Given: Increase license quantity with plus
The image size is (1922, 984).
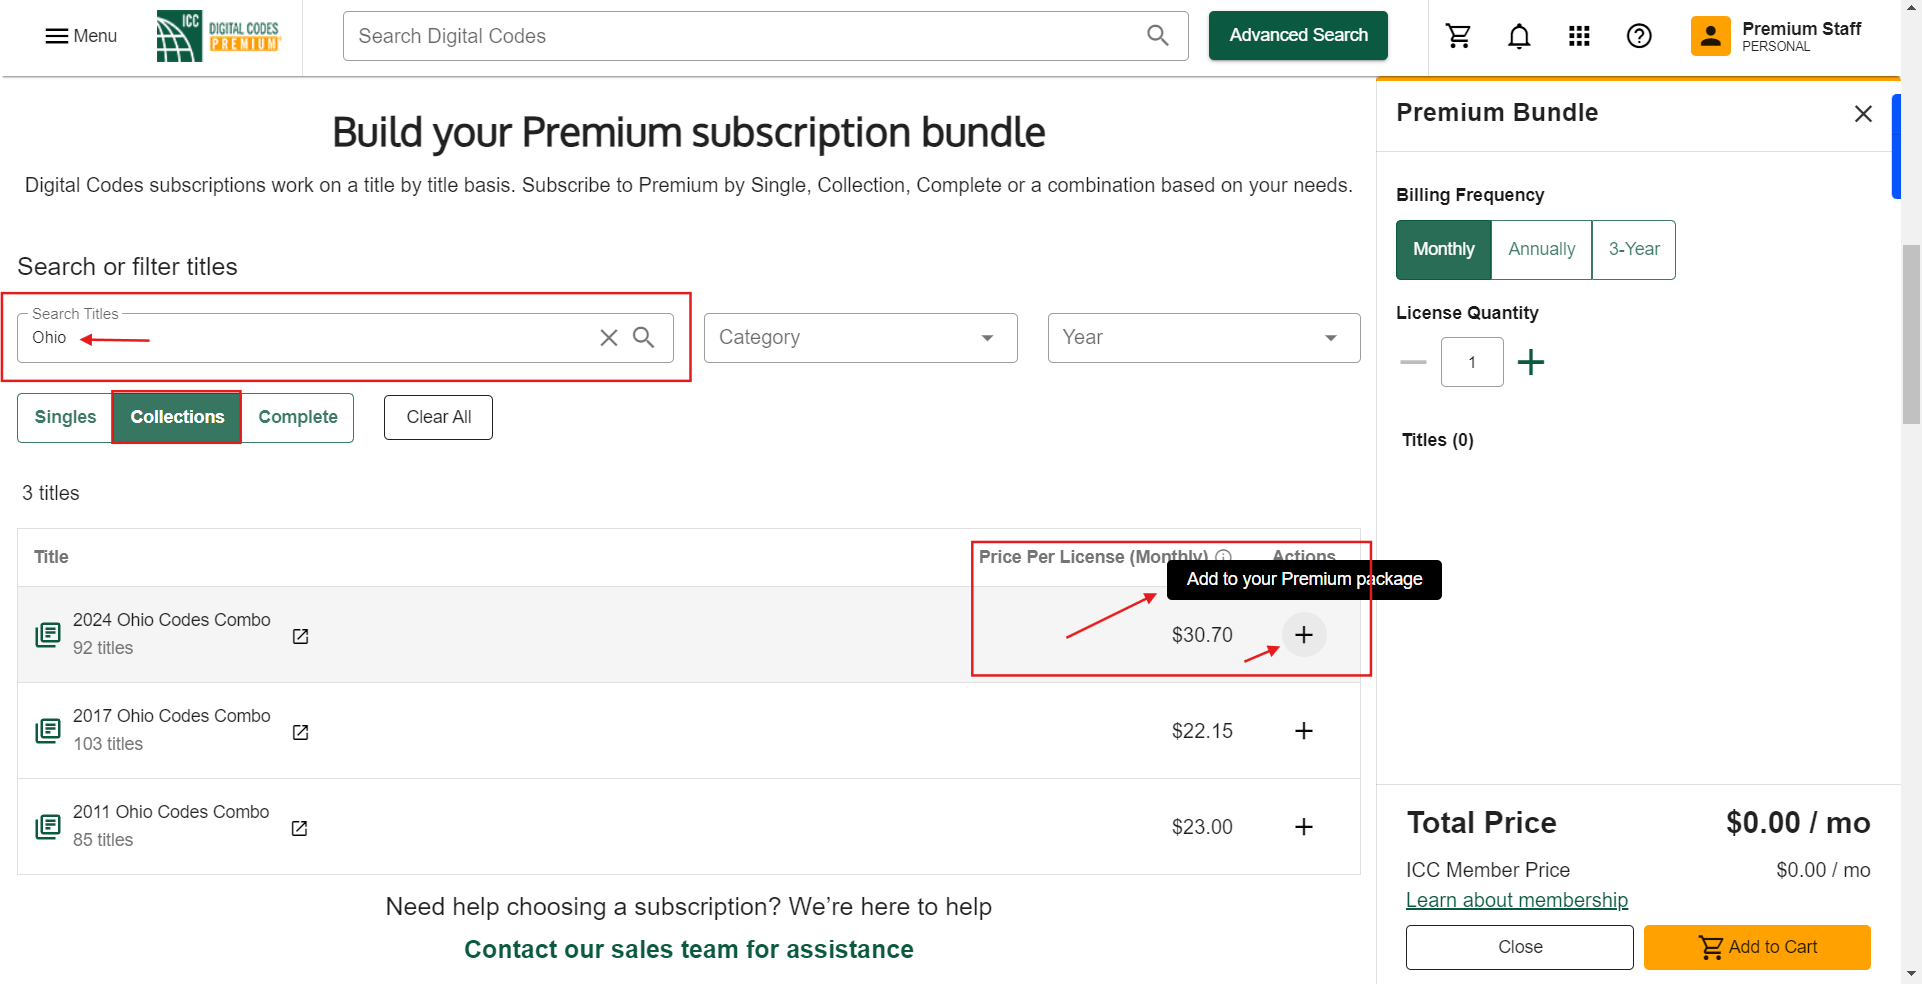Looking at the screenshot, I should coord(1530,362).
